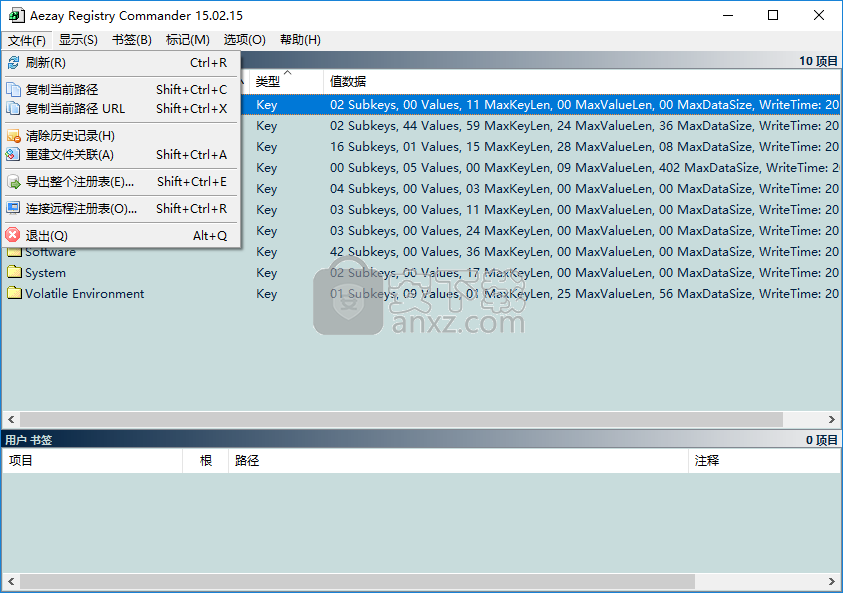The image size is (843, 593).
Task: Click the Key type cell in System row
Action: (x=267, y=273)
